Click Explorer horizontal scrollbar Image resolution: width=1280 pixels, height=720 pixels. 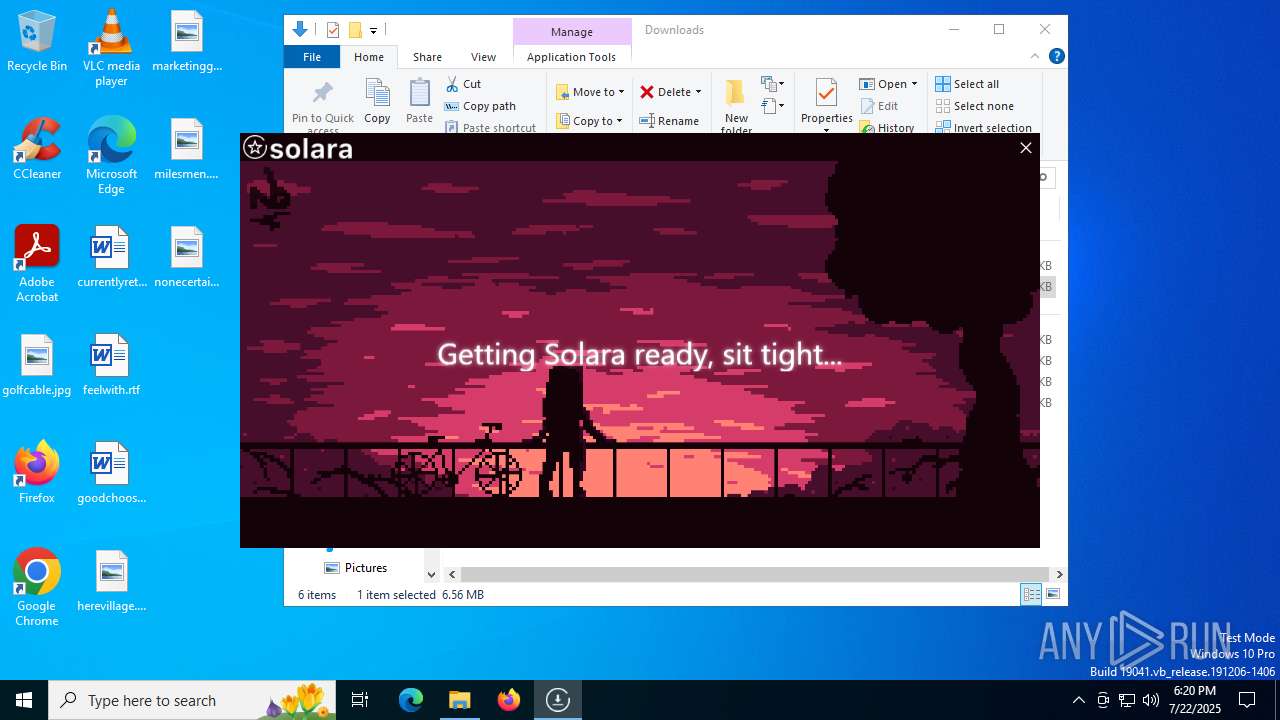(x=753, y=574)
